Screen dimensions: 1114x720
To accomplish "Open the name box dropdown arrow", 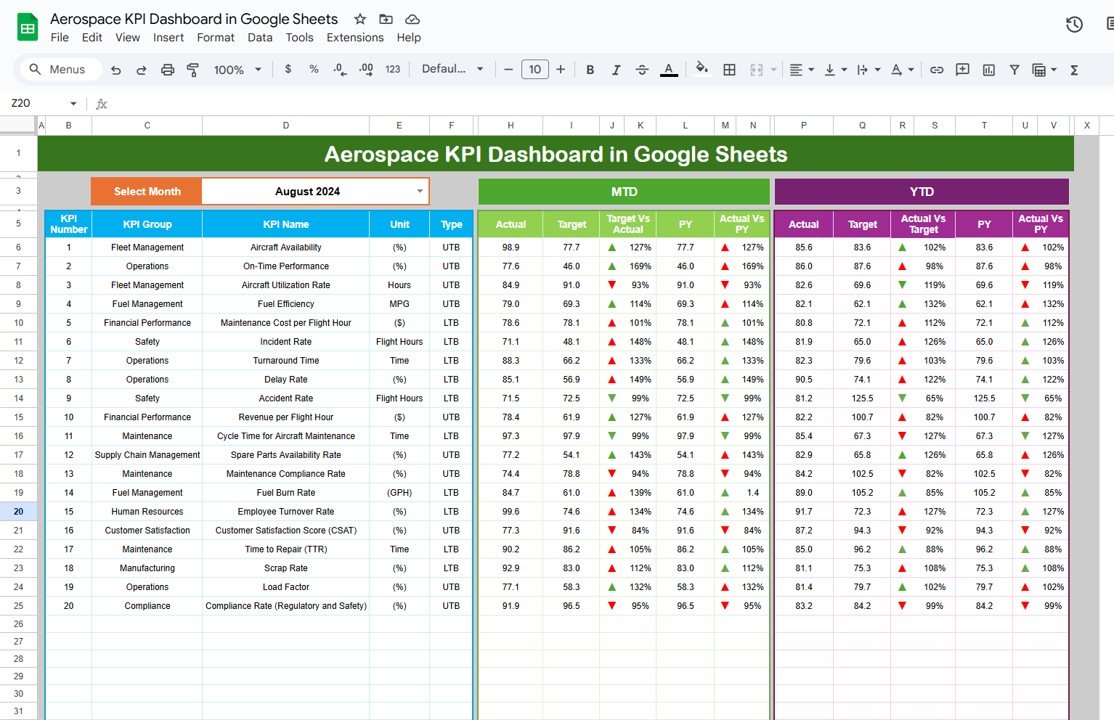I will coord(73,104).
